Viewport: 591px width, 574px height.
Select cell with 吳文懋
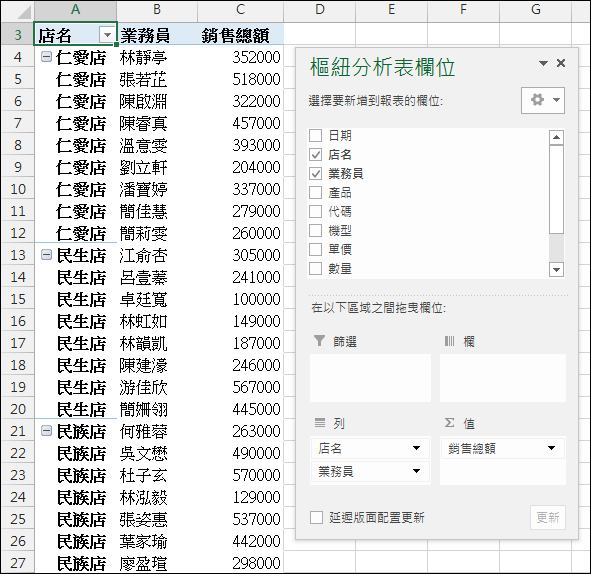click(x=157, y=453)
